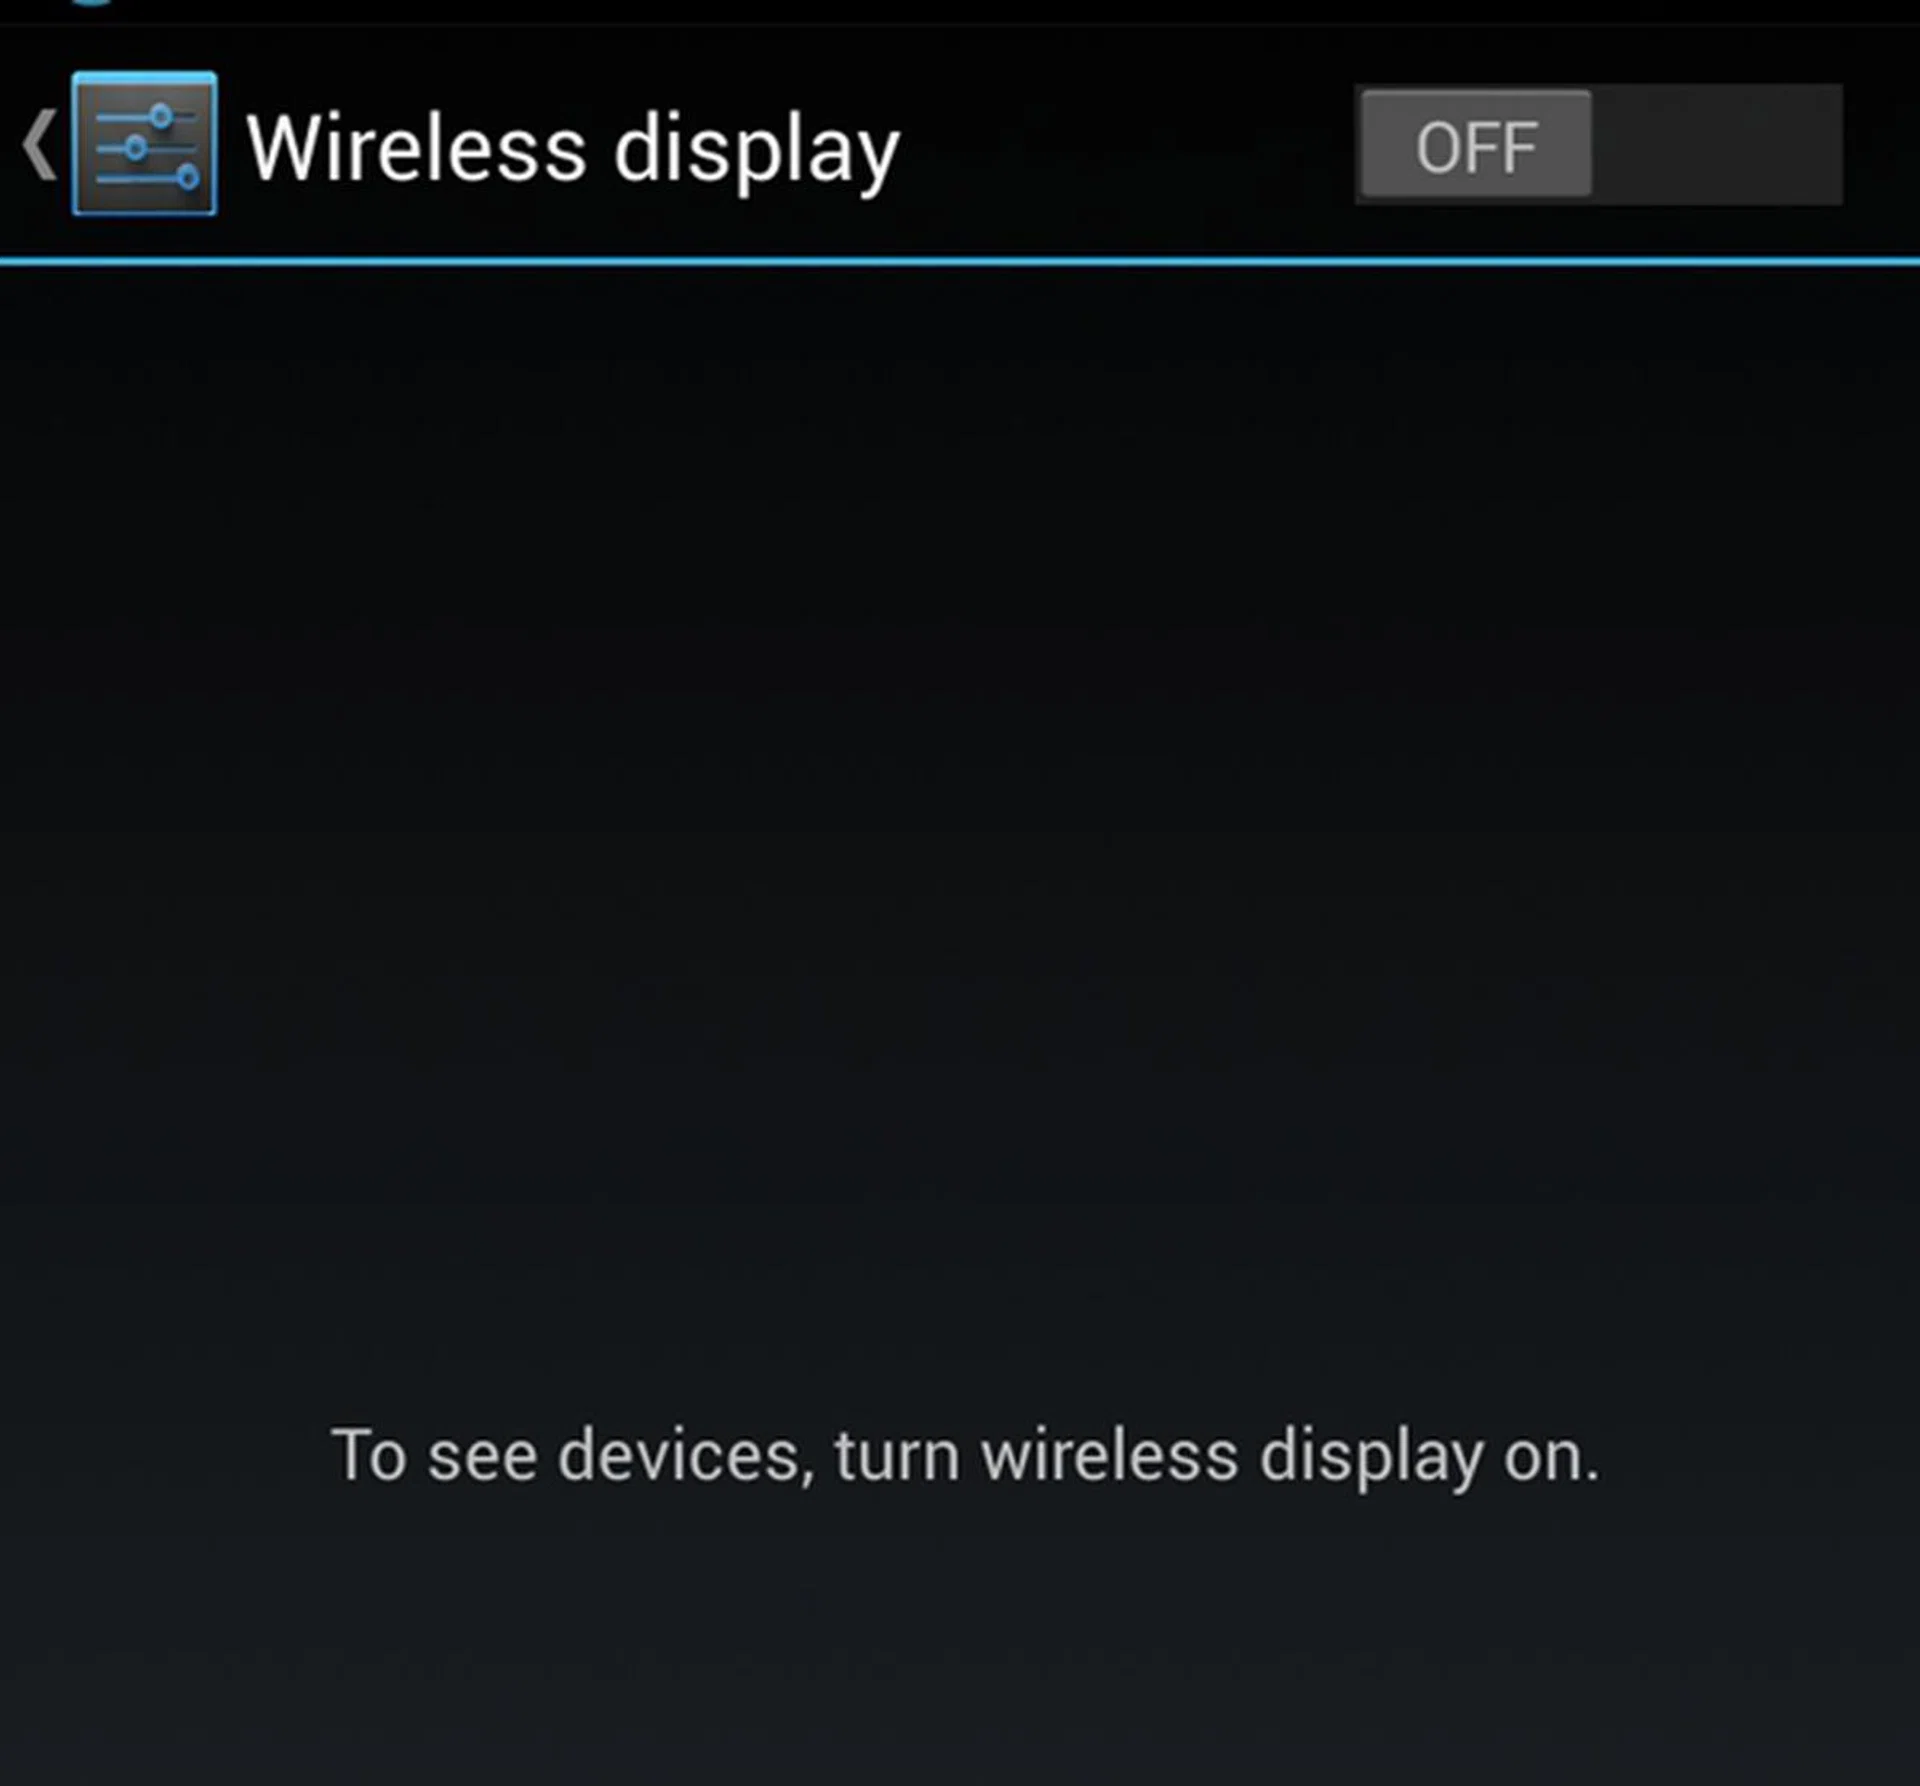Click the blue action bar divider line

960,262
